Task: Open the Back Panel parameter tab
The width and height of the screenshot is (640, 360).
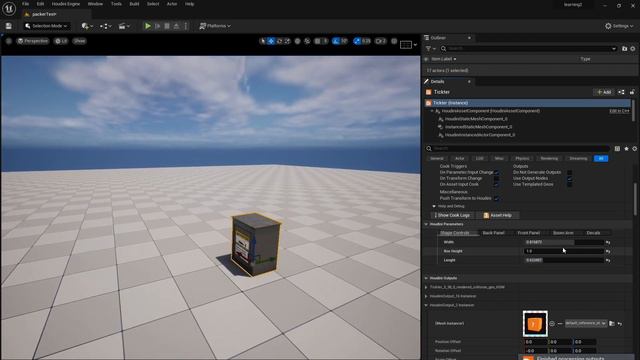Action: [493, 233]
